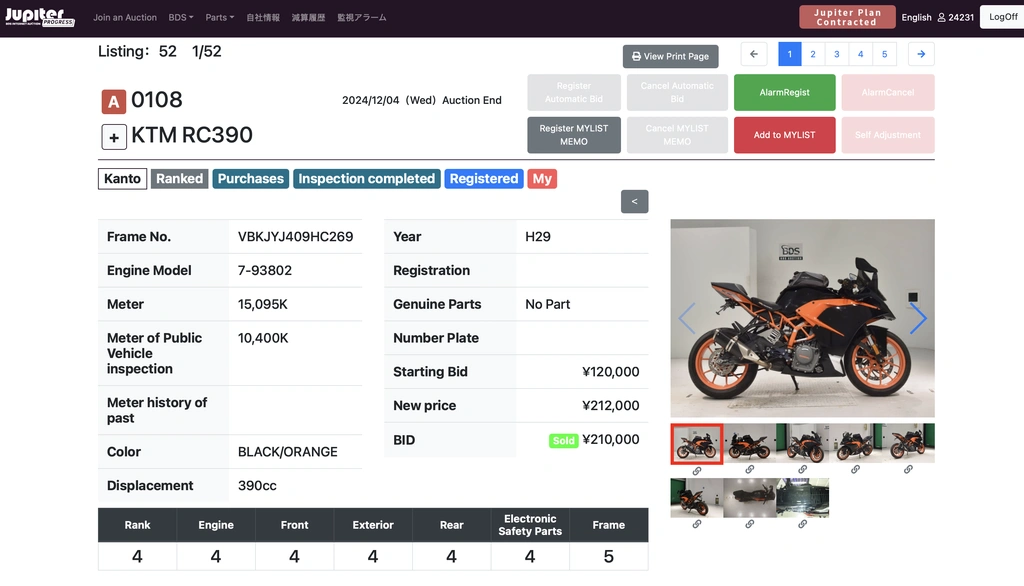
Task: Click the Inspection completed tag
Action: 366,178
